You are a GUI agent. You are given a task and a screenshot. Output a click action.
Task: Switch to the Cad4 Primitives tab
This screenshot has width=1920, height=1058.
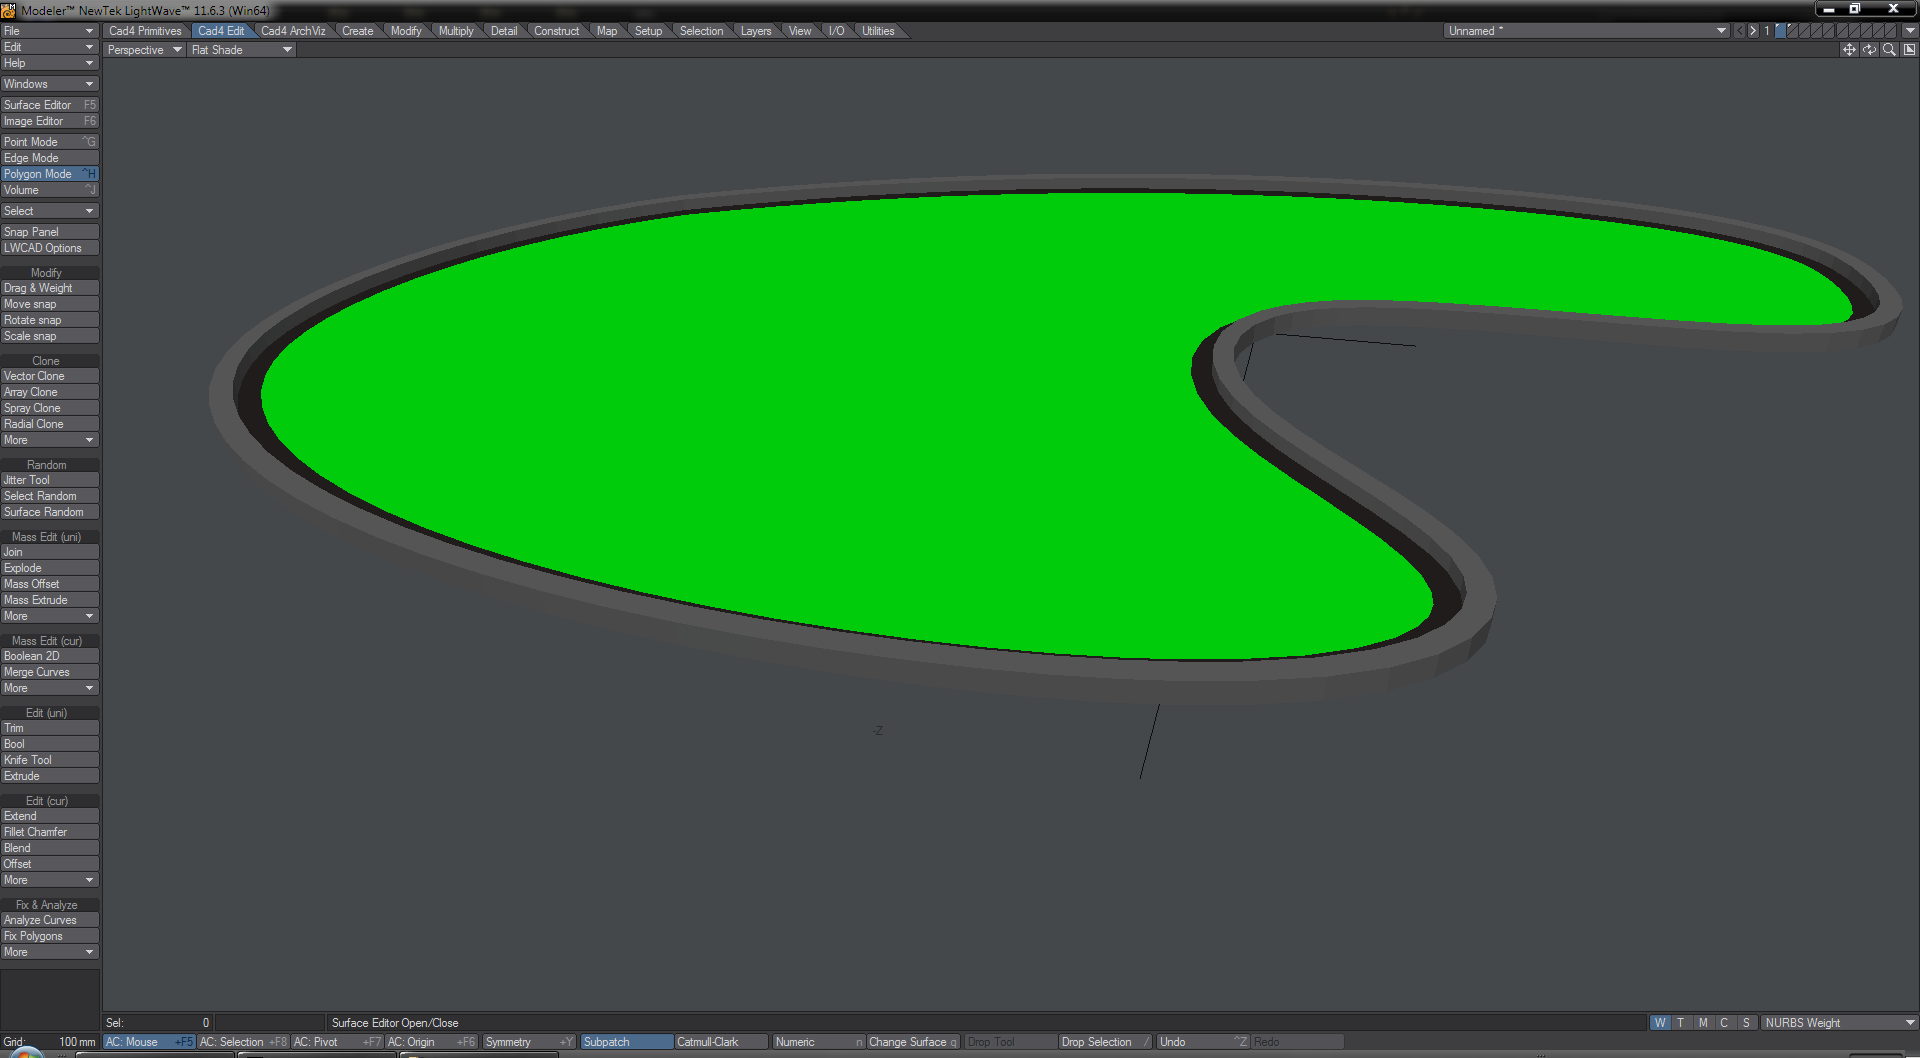[145, 31]
